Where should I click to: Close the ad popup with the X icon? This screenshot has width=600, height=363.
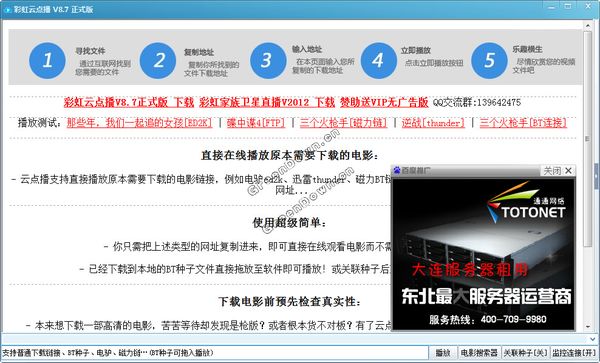tap(569, 170)
